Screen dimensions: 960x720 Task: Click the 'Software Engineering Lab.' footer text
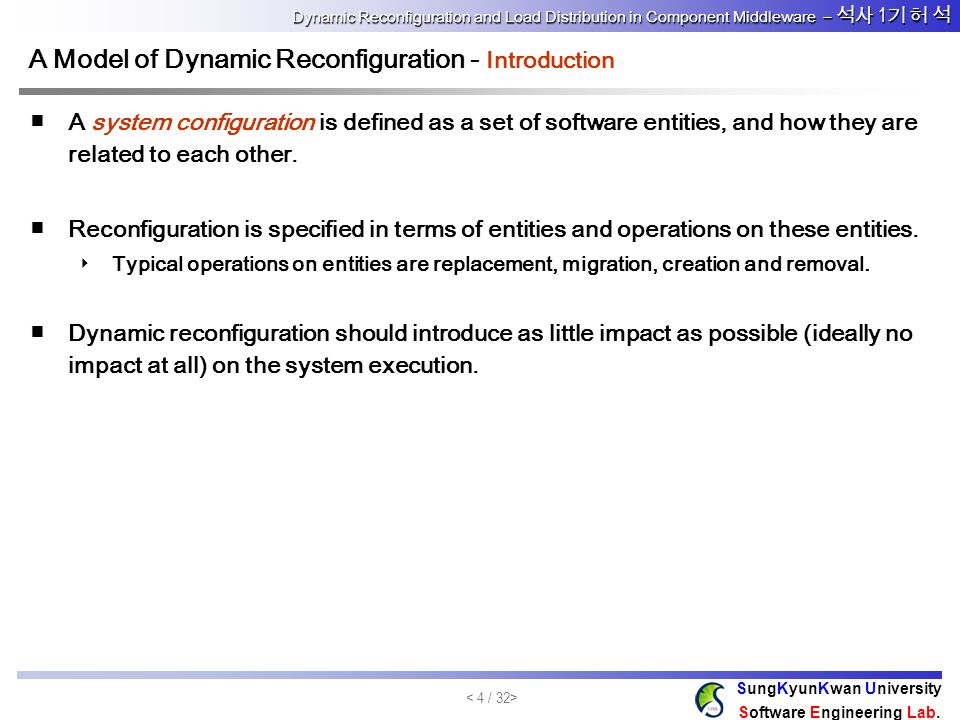coord(839,711)
